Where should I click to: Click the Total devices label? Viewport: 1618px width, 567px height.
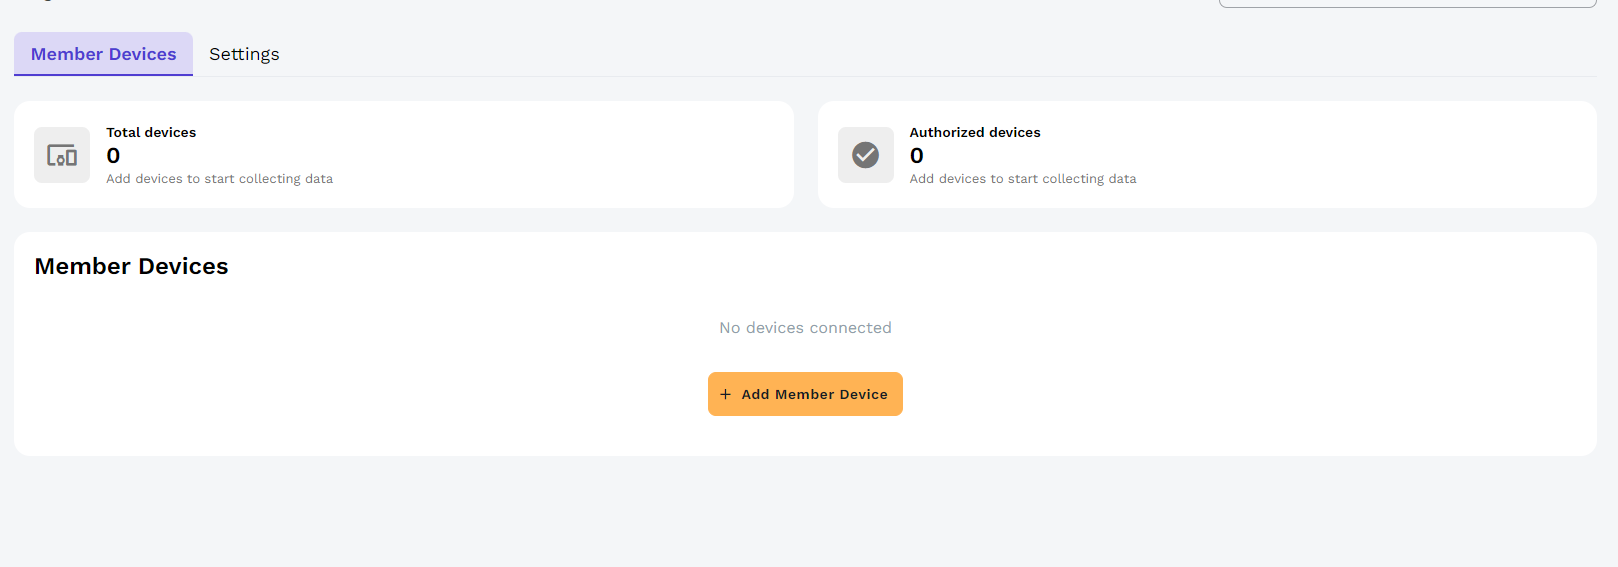[151, 132]
